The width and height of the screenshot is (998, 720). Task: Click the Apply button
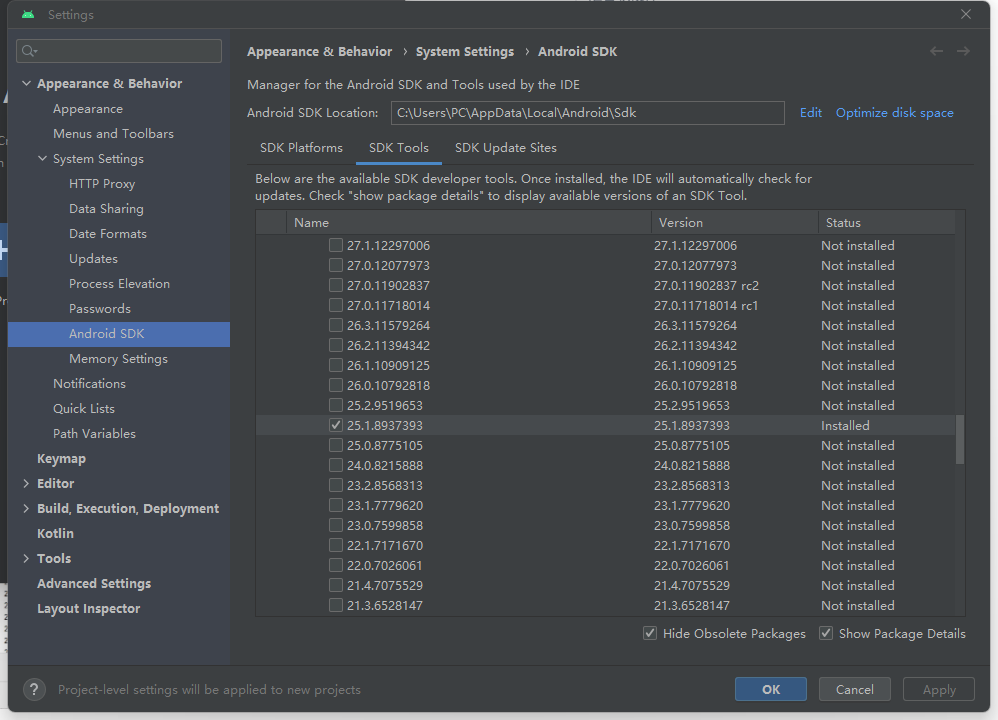click(x=939, y=689)
